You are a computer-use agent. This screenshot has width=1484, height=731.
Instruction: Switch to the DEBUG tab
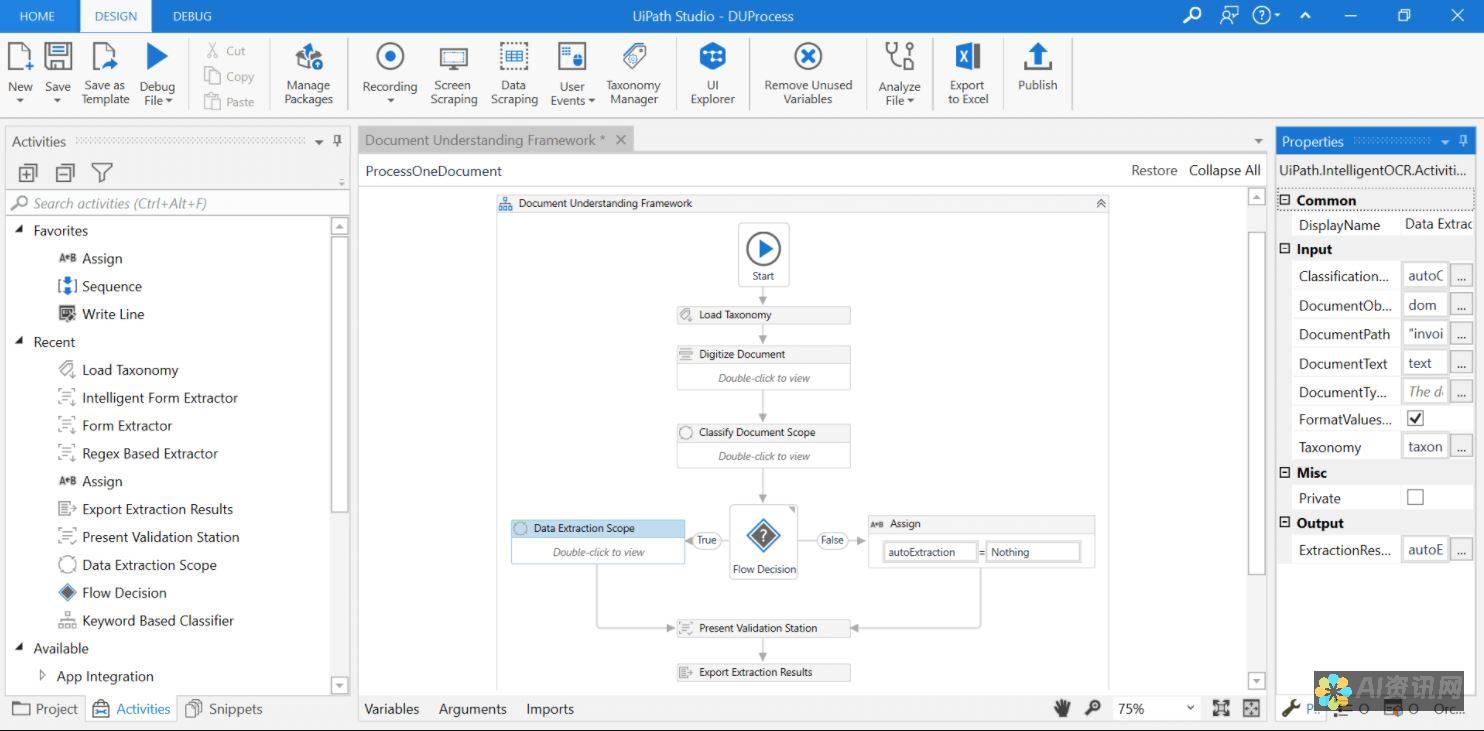[x=192, y=16]
